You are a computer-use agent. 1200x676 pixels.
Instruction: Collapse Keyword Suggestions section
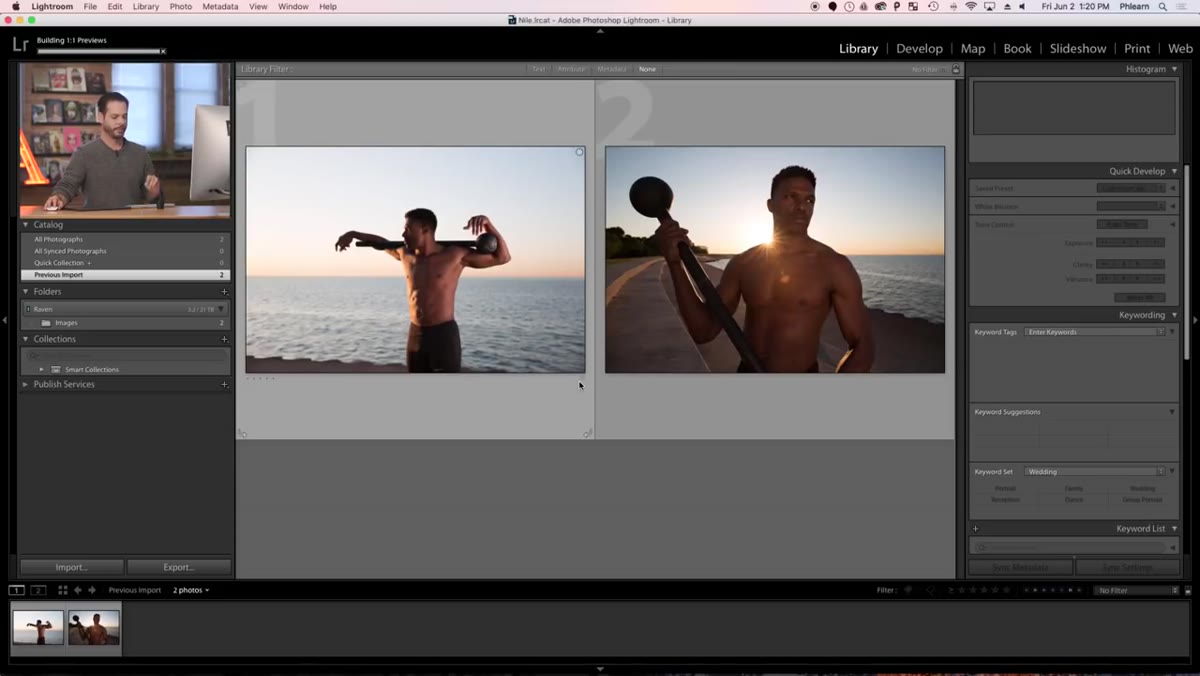click(x=1172, y=412)
